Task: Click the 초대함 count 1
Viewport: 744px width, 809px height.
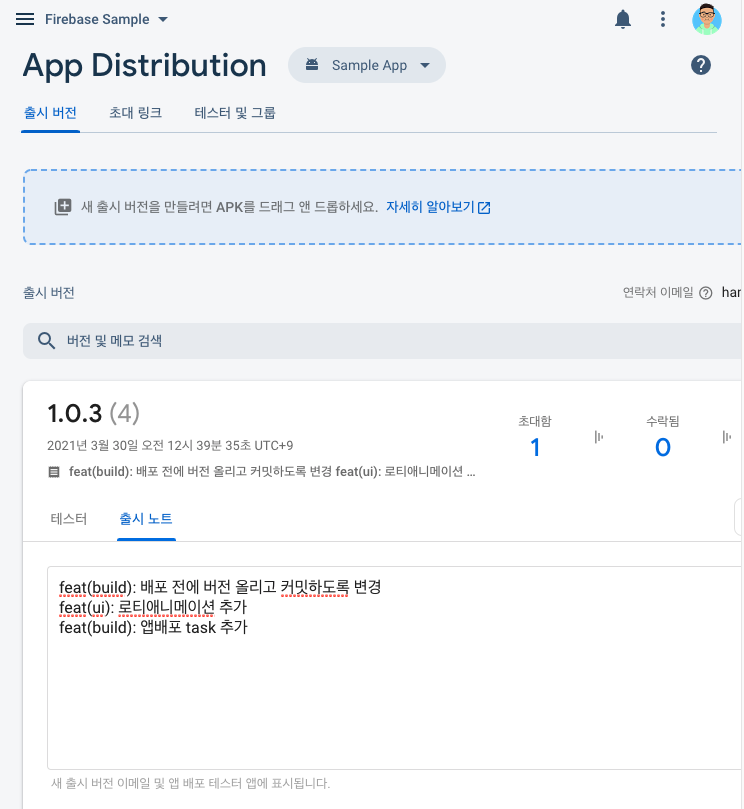Action: click(x=535, y=447)
